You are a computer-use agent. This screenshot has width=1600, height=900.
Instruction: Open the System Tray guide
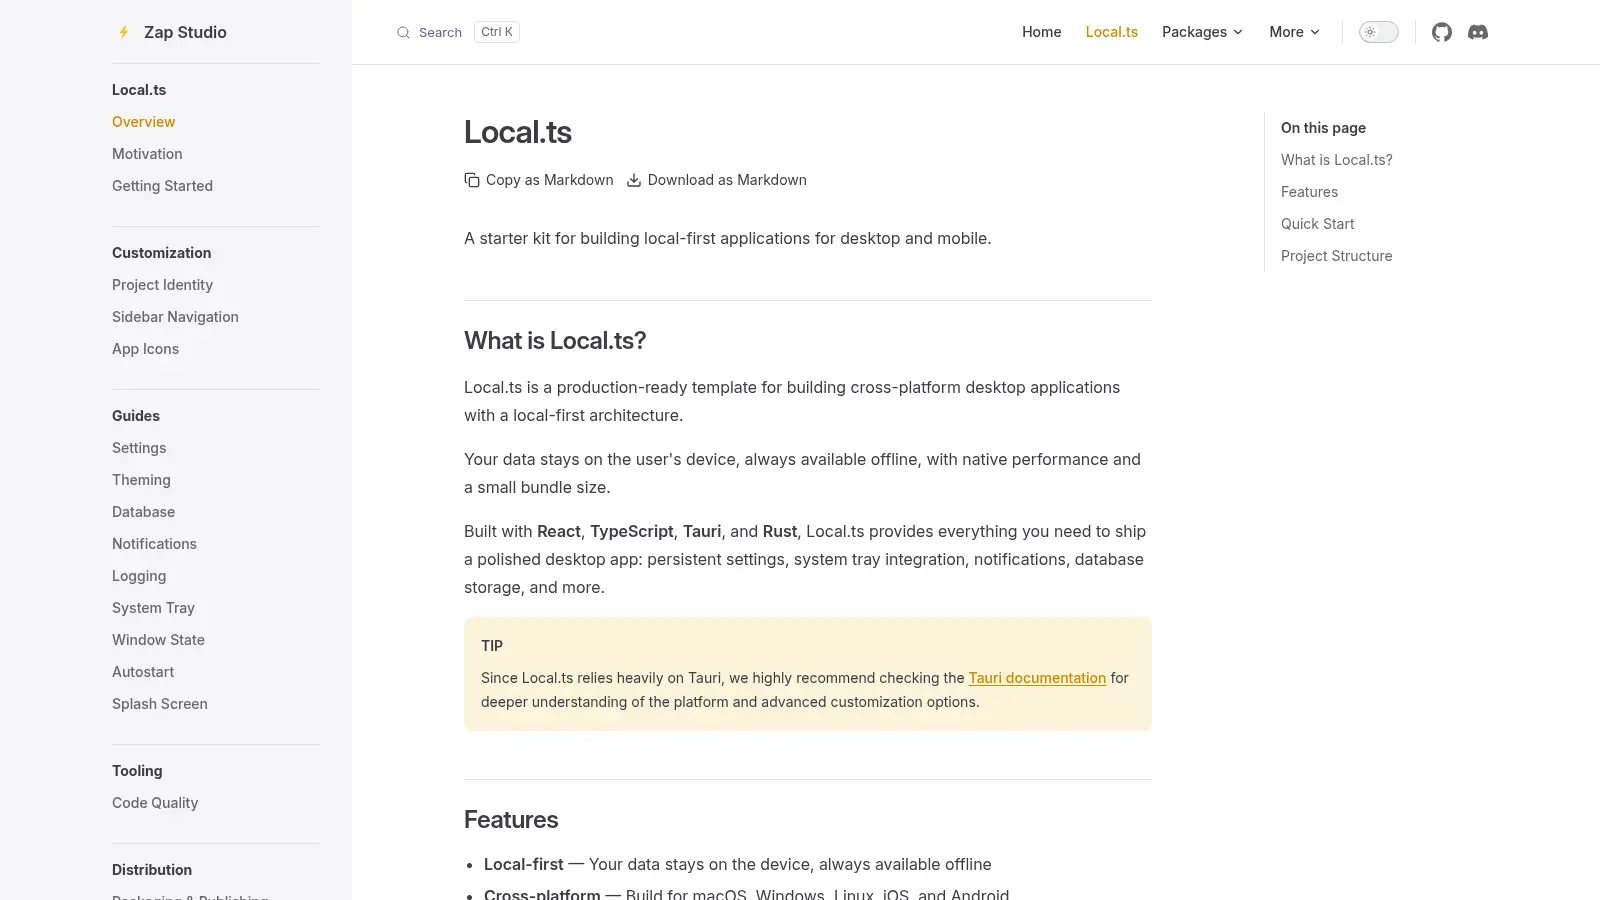(153, 608)
